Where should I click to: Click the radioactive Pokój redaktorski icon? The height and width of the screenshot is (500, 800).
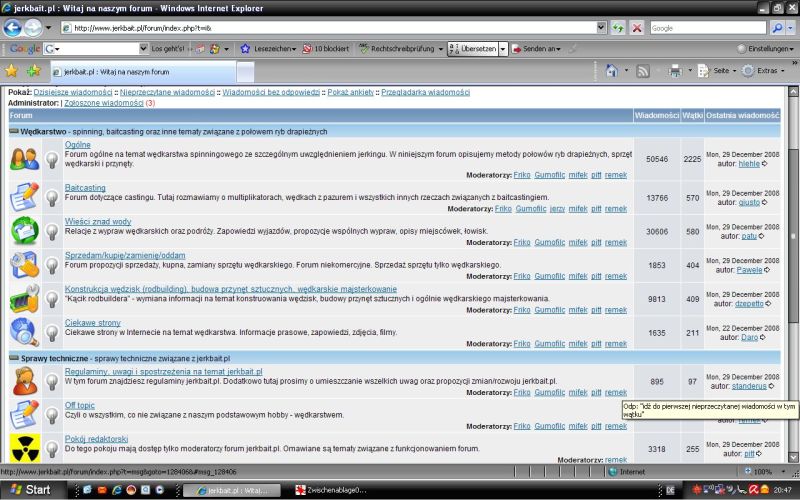click(x=24, y=446)
